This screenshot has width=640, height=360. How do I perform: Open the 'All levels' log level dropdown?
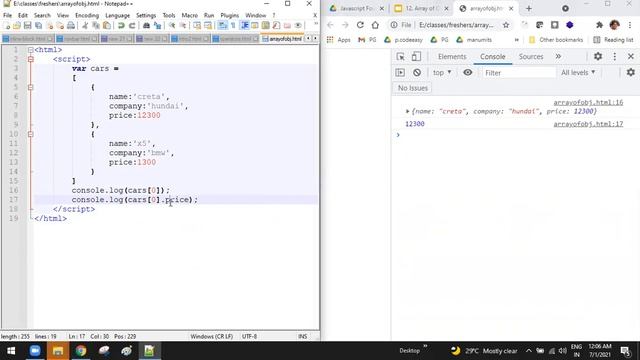[578, 73]
